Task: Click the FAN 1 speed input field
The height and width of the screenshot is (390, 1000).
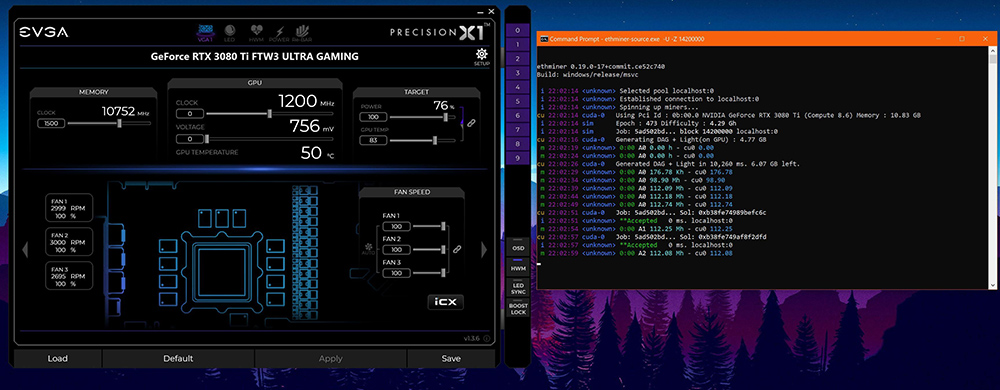Action: (x=397, y=226)
